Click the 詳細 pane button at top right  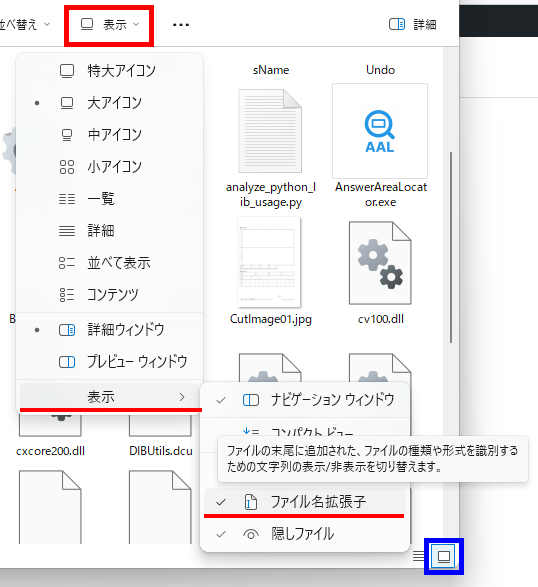point(413,25)
